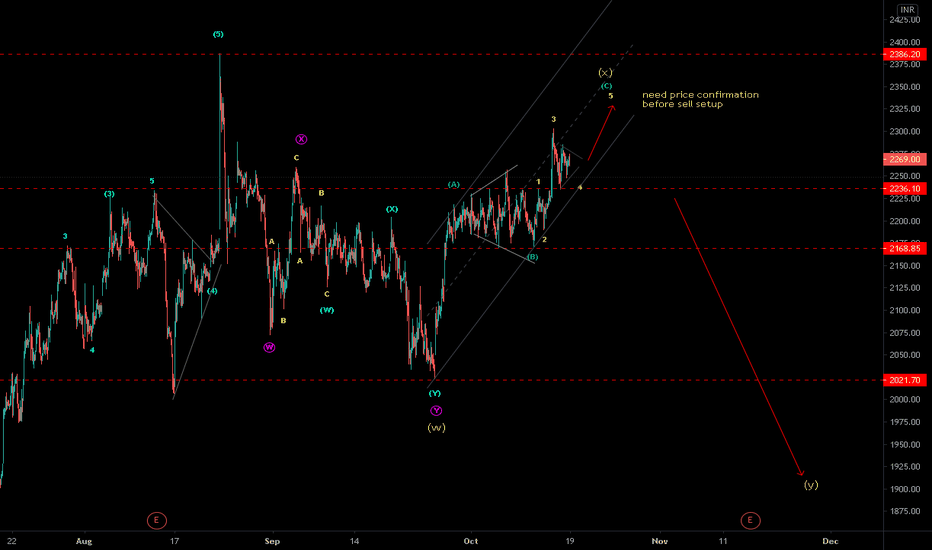The image size is (932, 550).
Task: Select the yellow (x) label near channel top
Action: pyautogui.click(x=605, y=73)
